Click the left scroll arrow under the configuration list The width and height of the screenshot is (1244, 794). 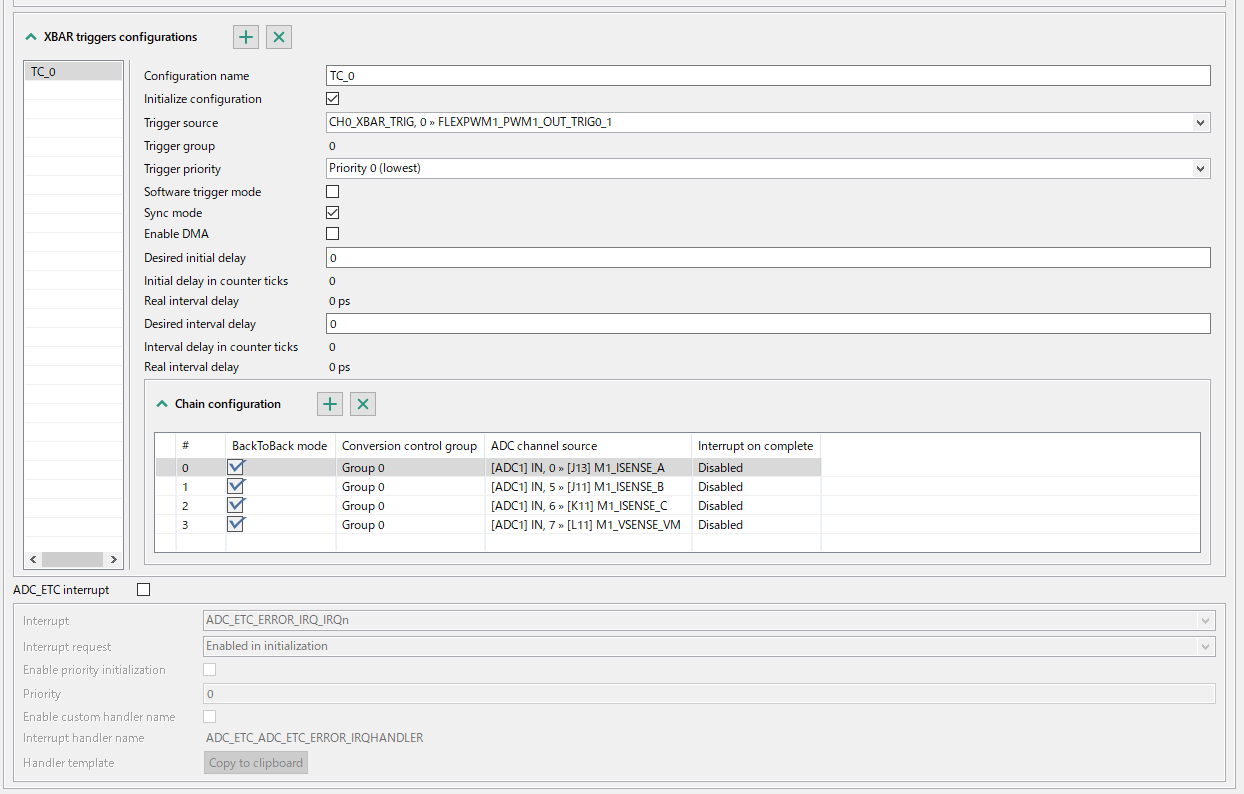coord(33,559)
